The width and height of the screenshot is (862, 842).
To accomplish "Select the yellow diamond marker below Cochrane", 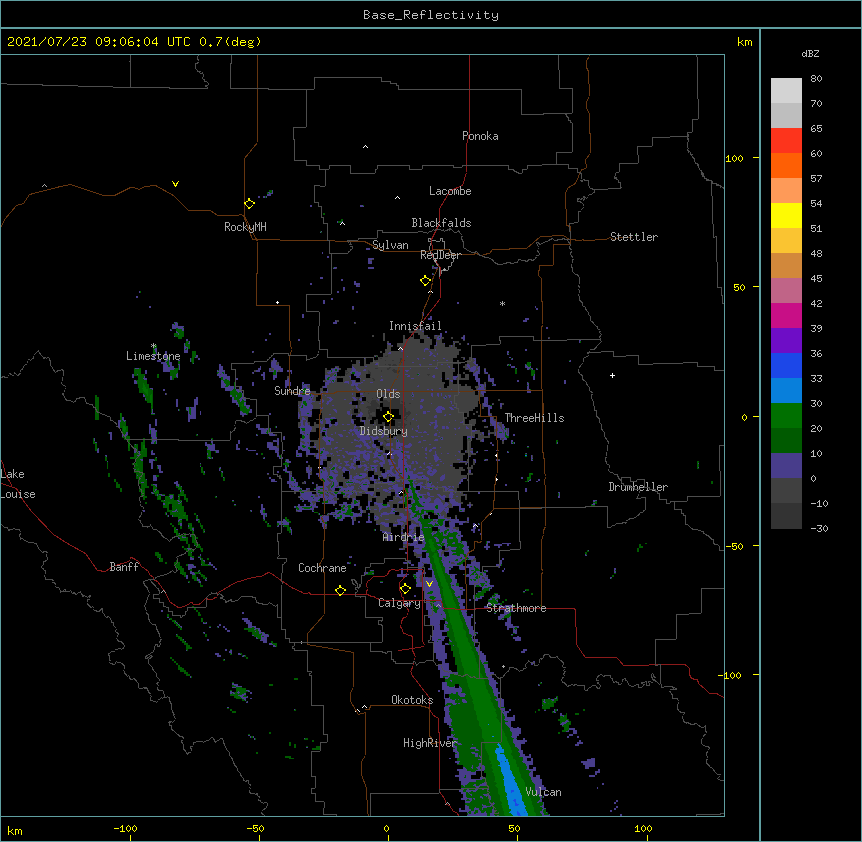I will 340,590.
